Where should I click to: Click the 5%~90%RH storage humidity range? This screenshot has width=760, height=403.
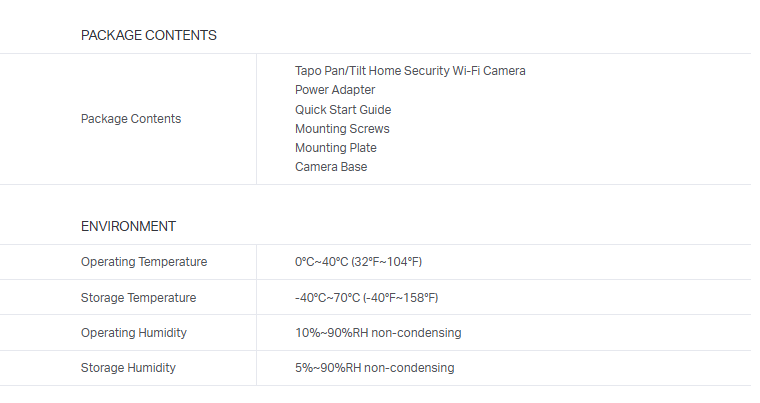coord(328,368)
